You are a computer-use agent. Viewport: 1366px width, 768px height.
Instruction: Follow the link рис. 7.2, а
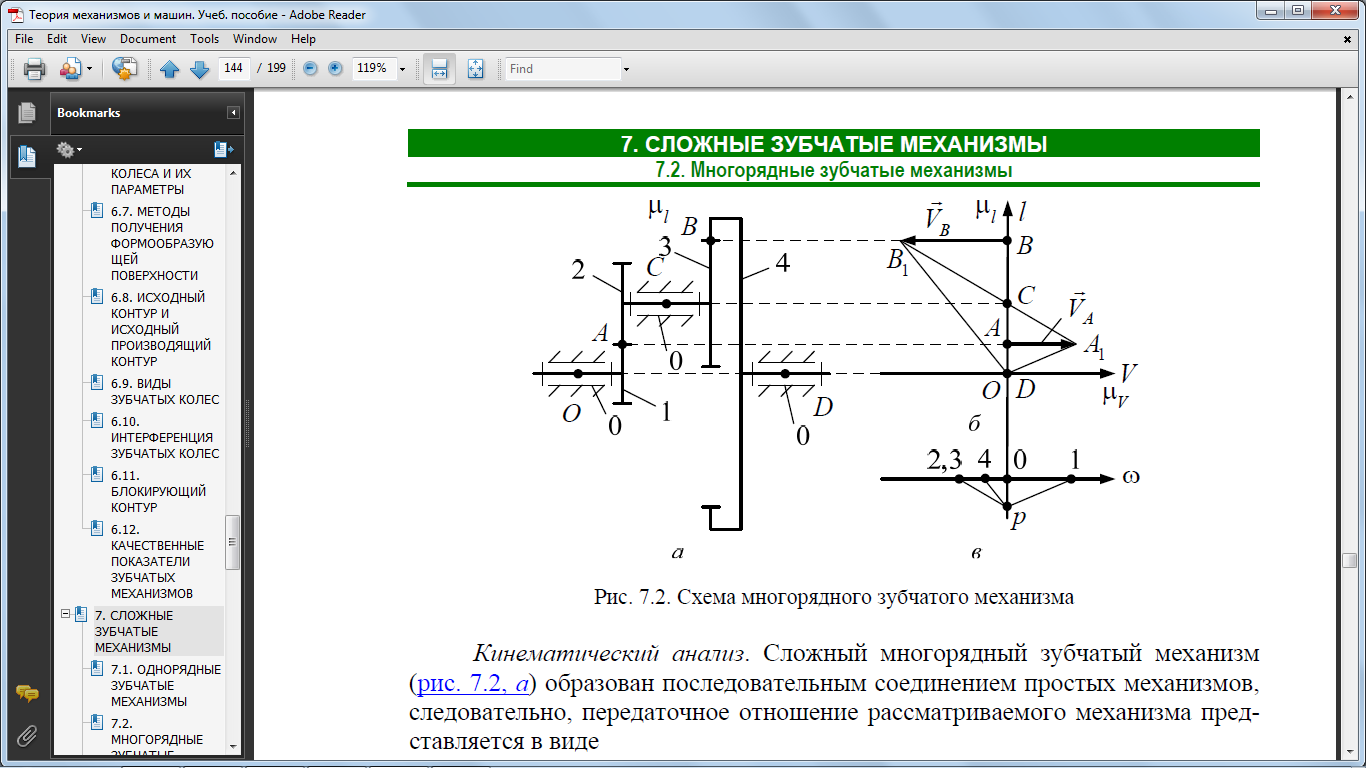(x=474, y=684)
